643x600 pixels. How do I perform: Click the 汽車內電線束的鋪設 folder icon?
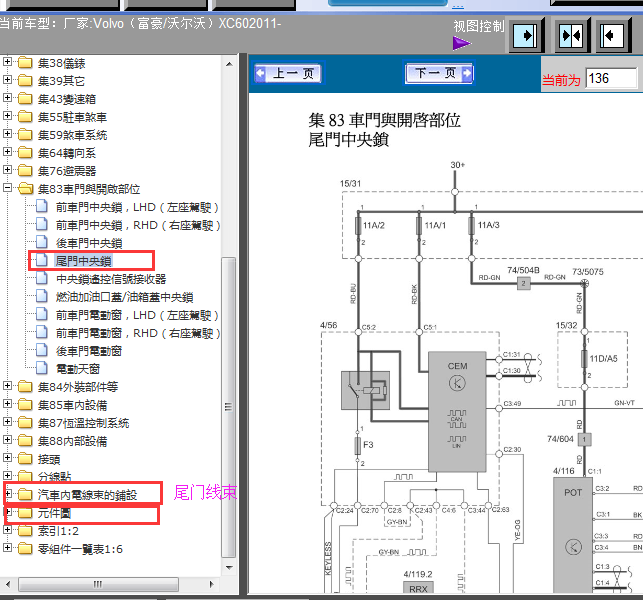(25, 495)
